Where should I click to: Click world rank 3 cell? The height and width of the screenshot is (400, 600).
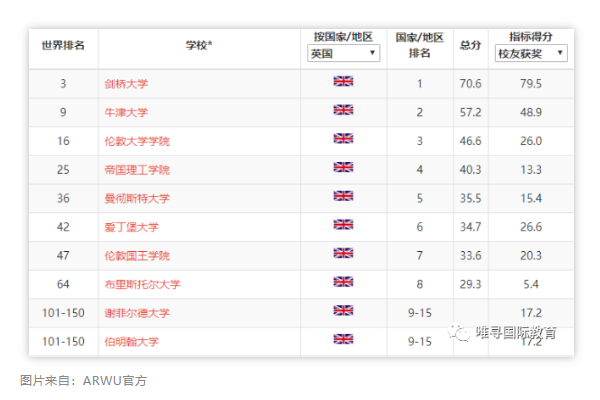[x=63, y=84]
